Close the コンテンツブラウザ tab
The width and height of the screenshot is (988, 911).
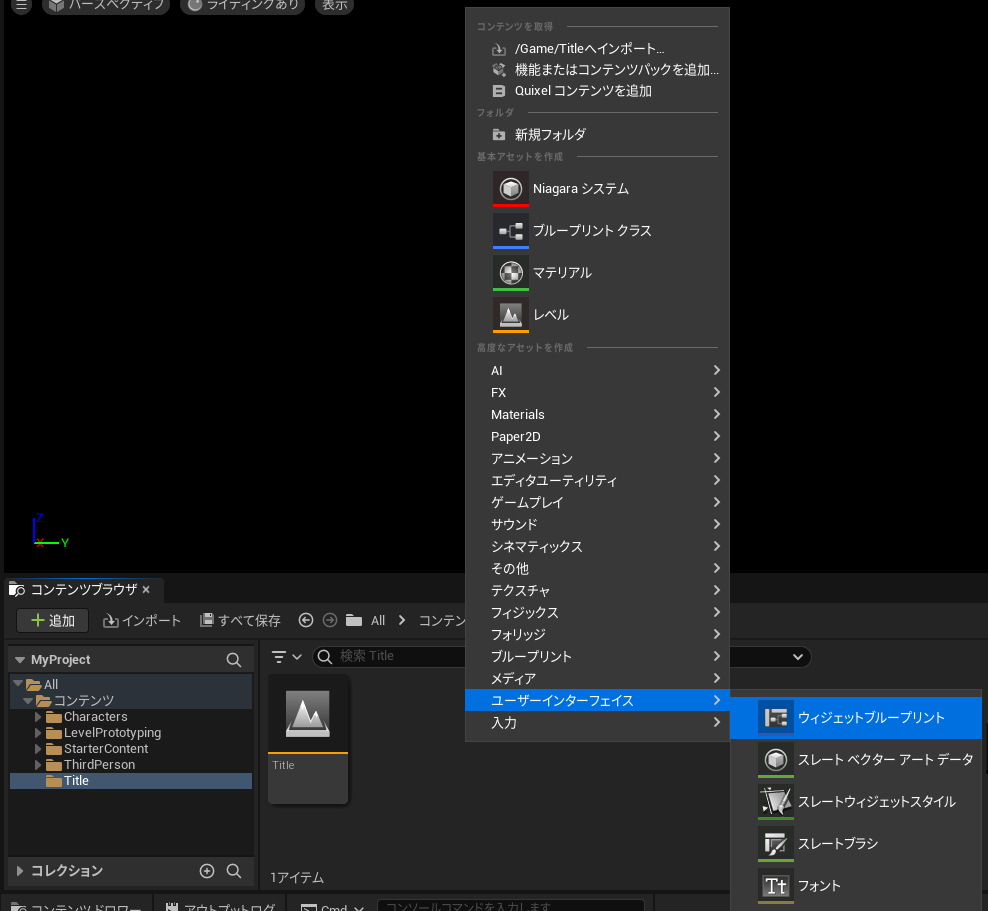(x=146, y=590)
